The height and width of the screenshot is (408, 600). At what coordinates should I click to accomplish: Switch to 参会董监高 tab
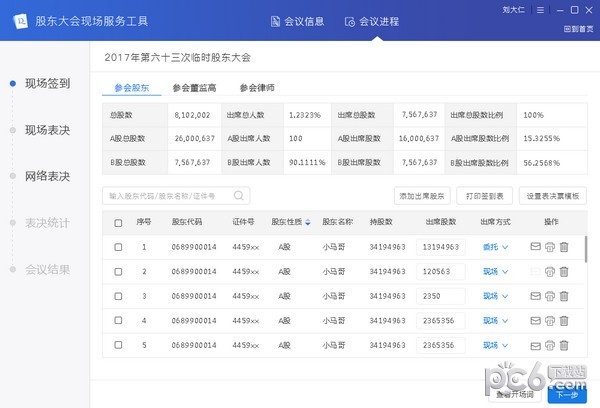tap(194, 88)
